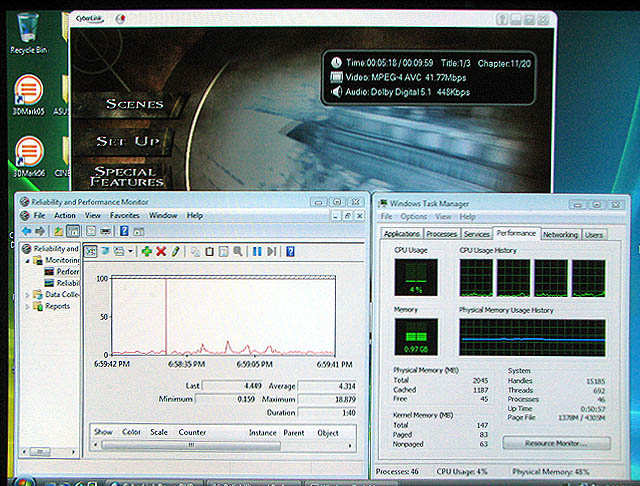Click Physical Memory Usage History graph
The image size is (640, 486).
(532, 337)
